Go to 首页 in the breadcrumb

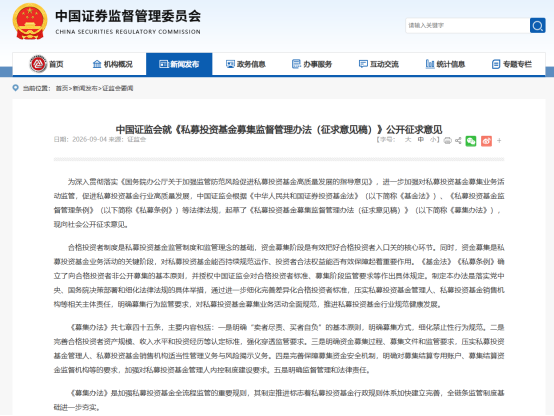62,88
